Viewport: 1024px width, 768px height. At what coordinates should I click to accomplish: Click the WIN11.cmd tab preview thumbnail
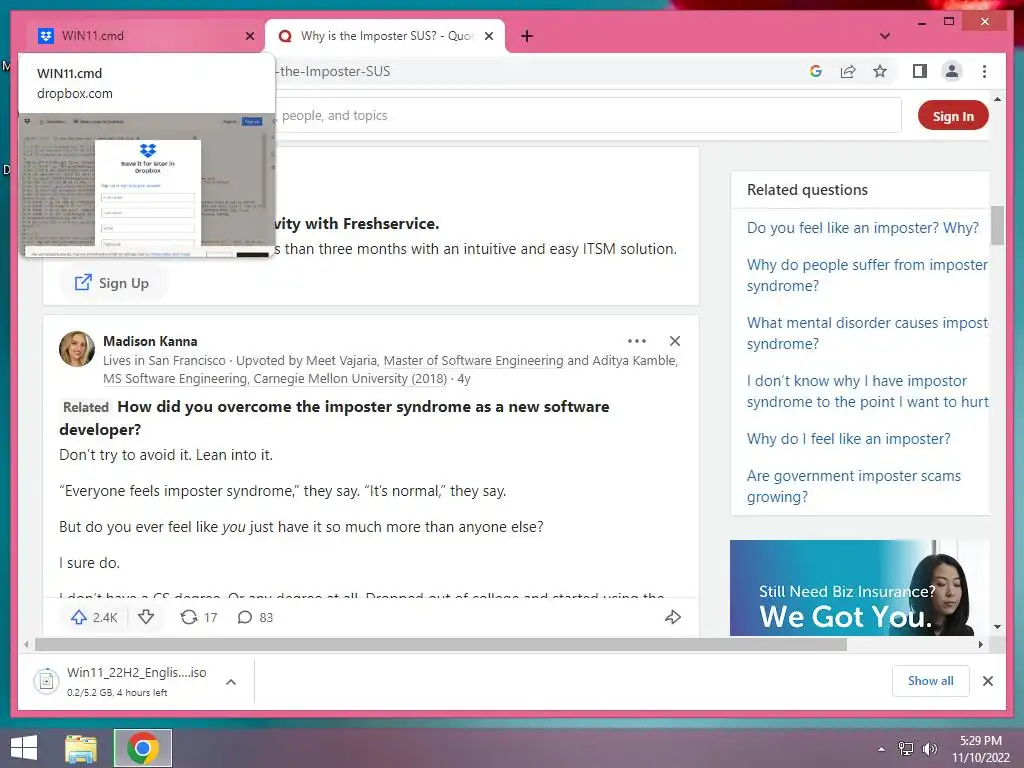147,185
